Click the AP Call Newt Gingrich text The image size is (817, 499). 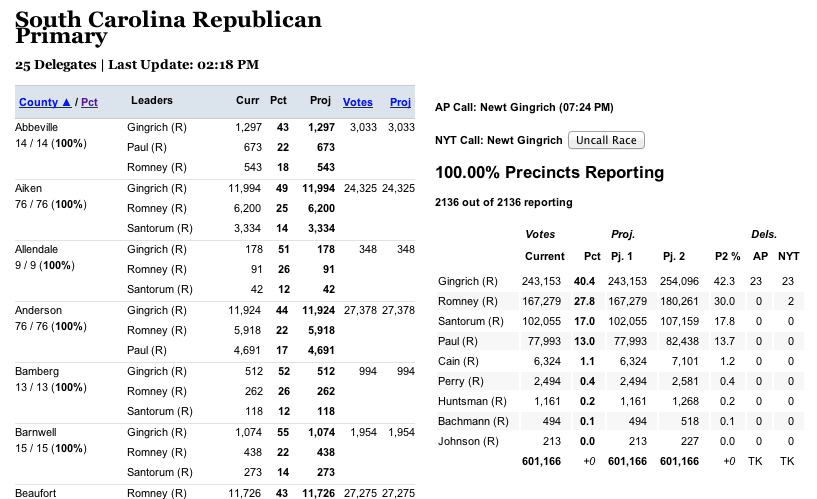tap(524, 107)
